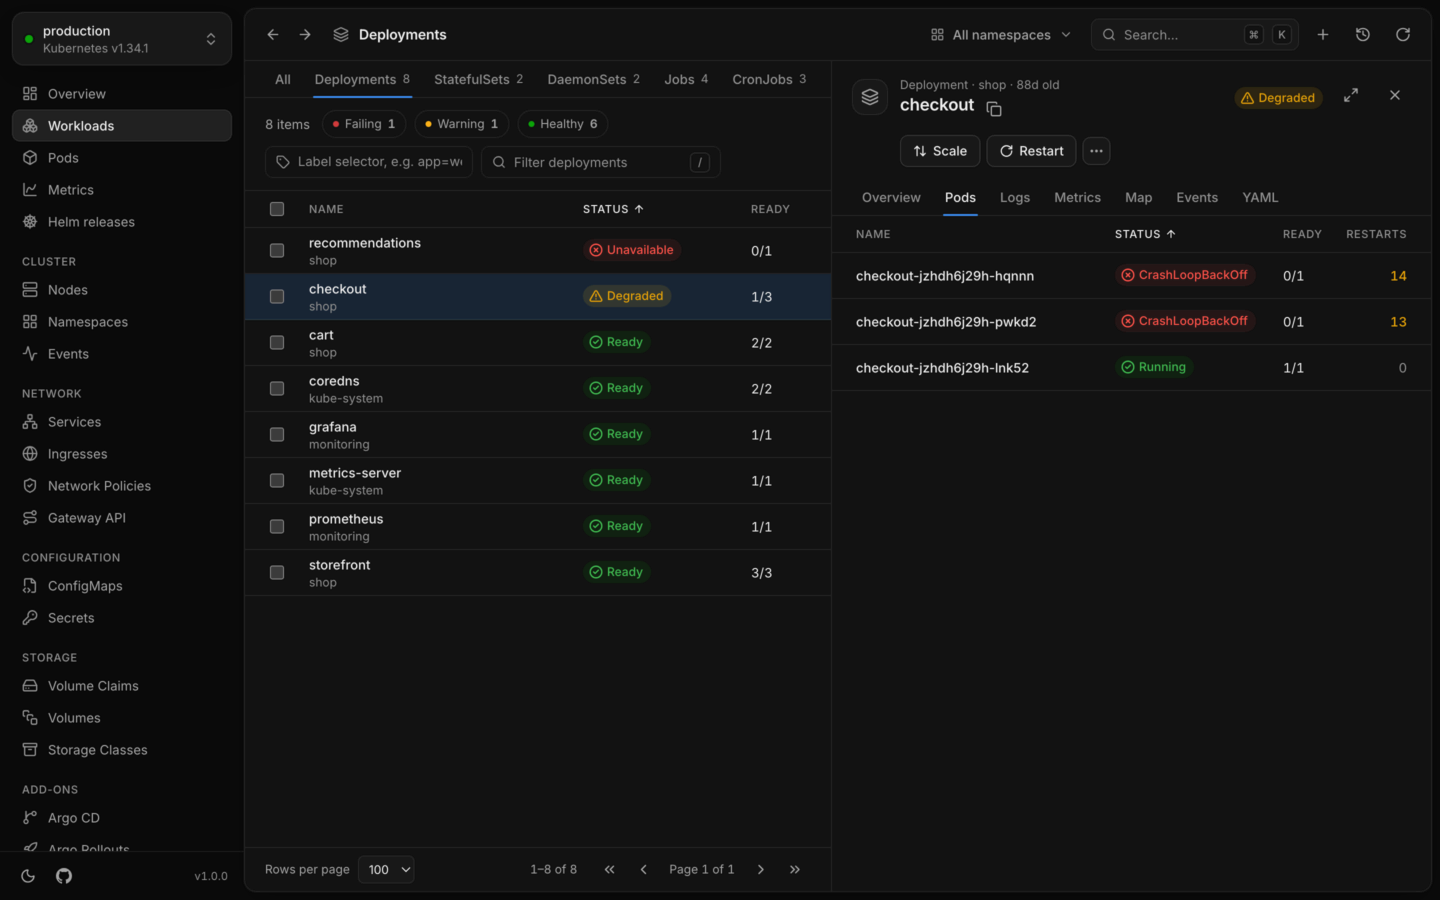This screenshot has width=1440, height=900.
Task: Click the plus icon in top bar
Action: click(1323, 35)
